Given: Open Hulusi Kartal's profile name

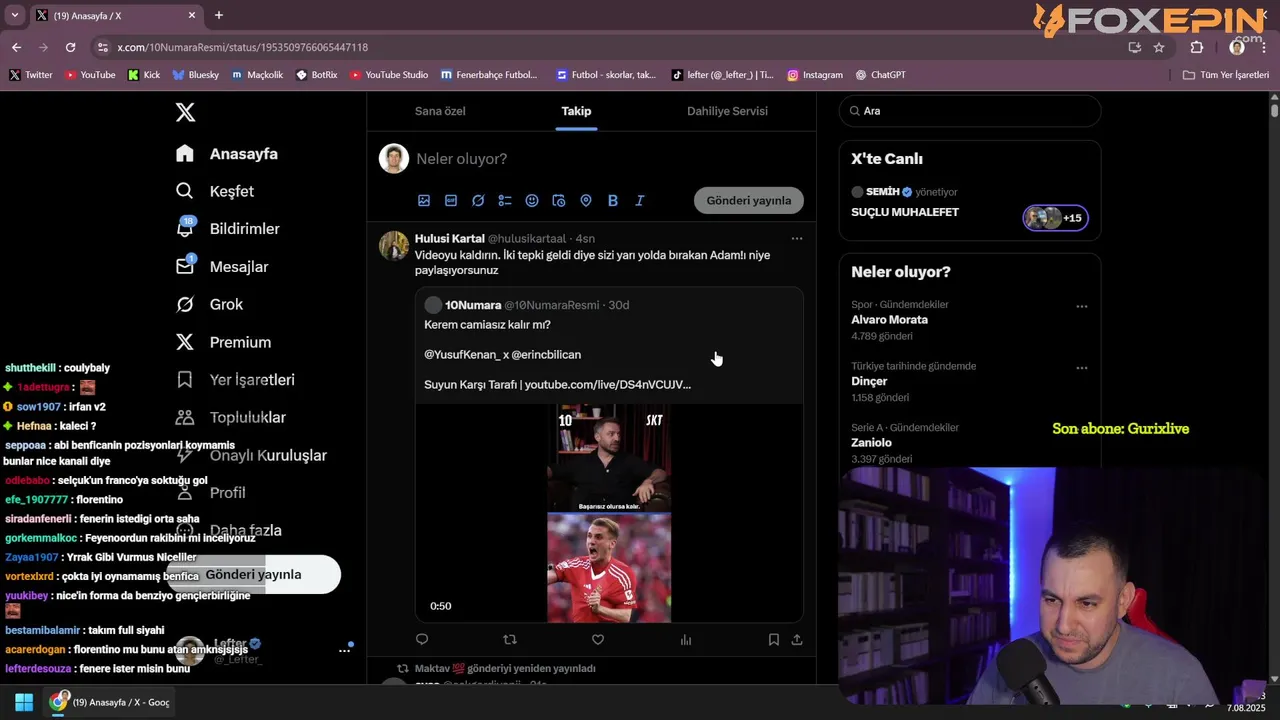Looking at the screenshot, I should [x=450, y=239].
